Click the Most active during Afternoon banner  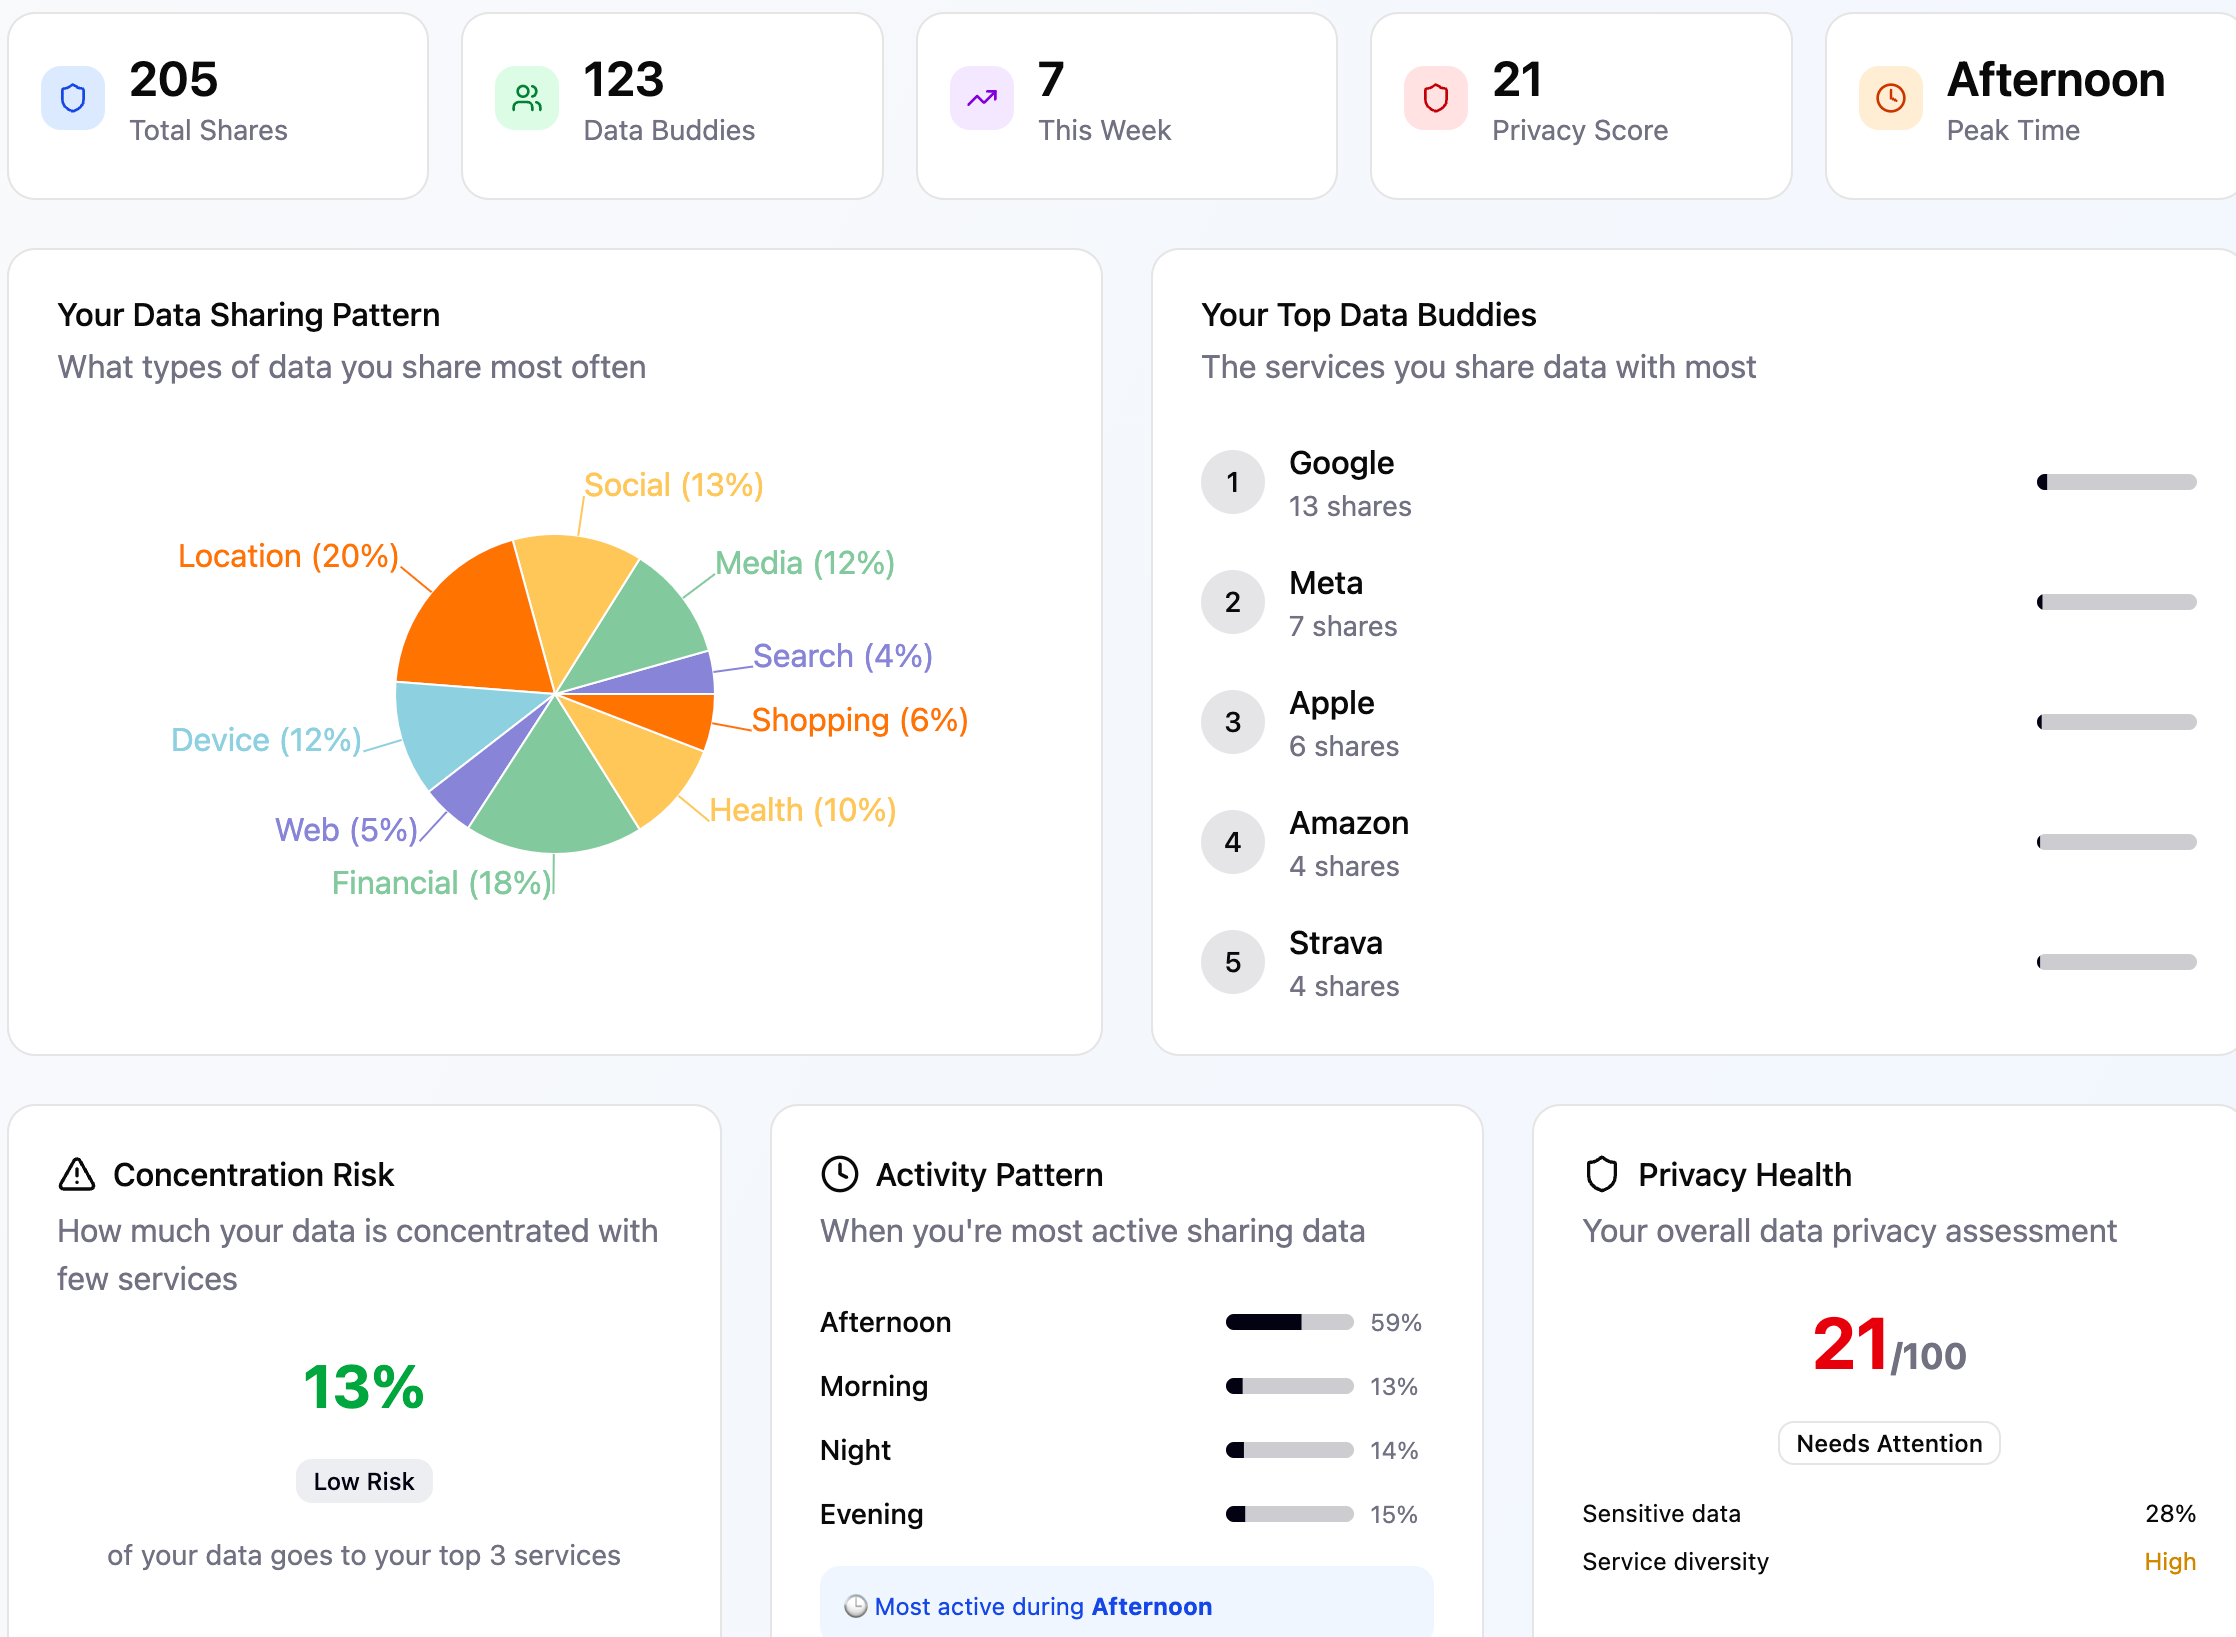1126,1606
